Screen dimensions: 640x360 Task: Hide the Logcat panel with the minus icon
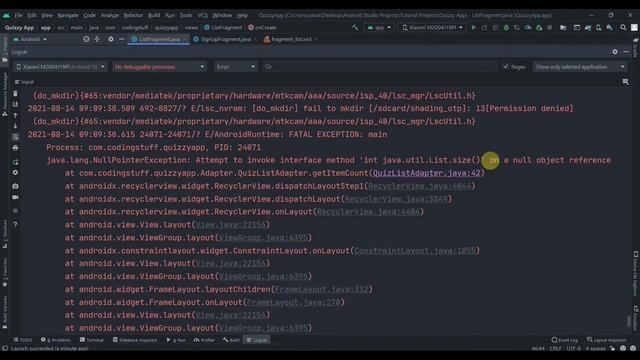[626, 52]
